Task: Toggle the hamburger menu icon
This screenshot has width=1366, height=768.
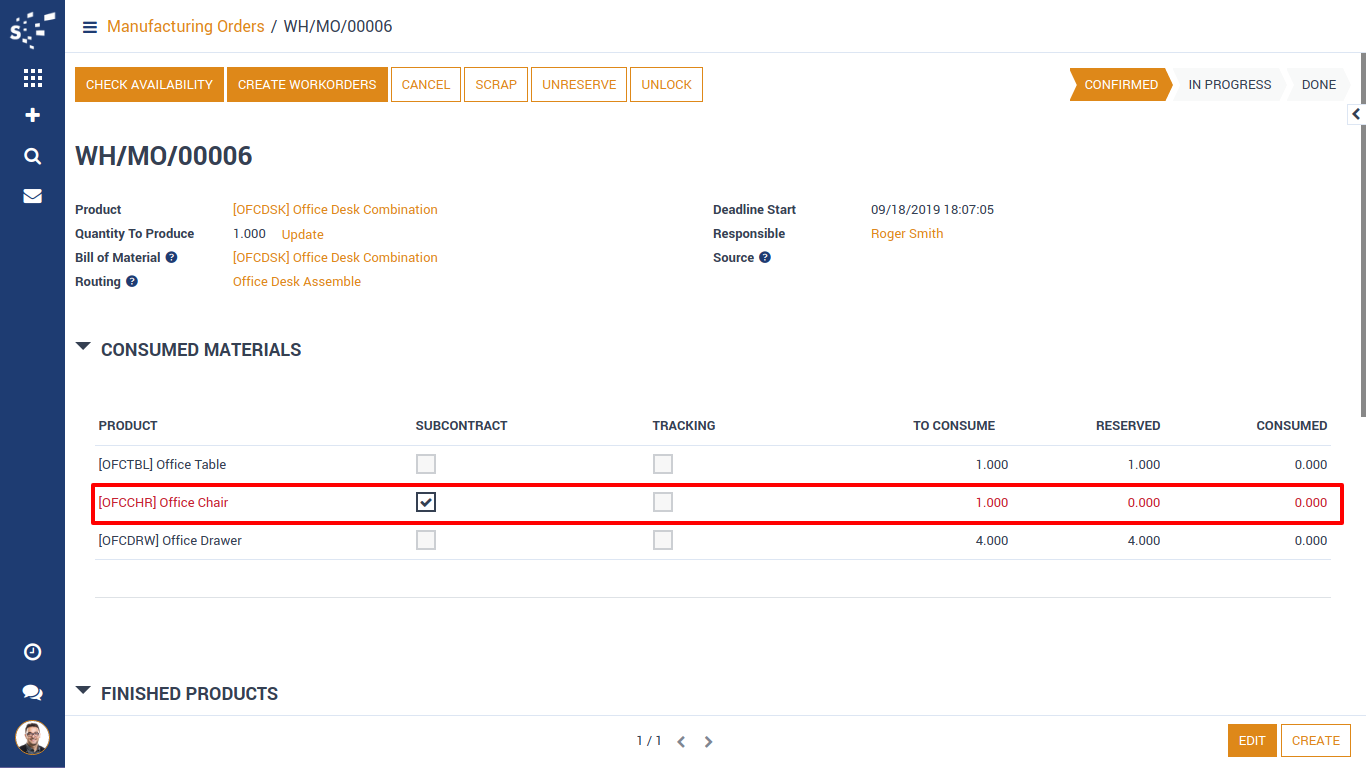Action: tap(90, 27)
